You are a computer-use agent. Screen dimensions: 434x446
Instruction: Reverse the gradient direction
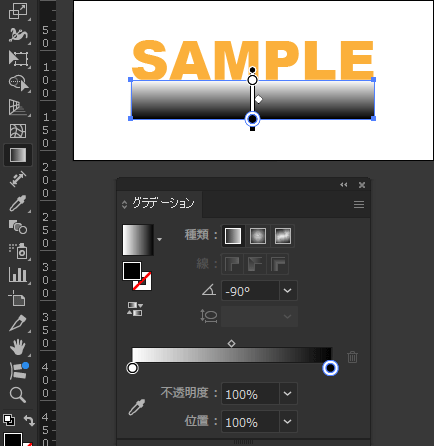coord(135,309)
